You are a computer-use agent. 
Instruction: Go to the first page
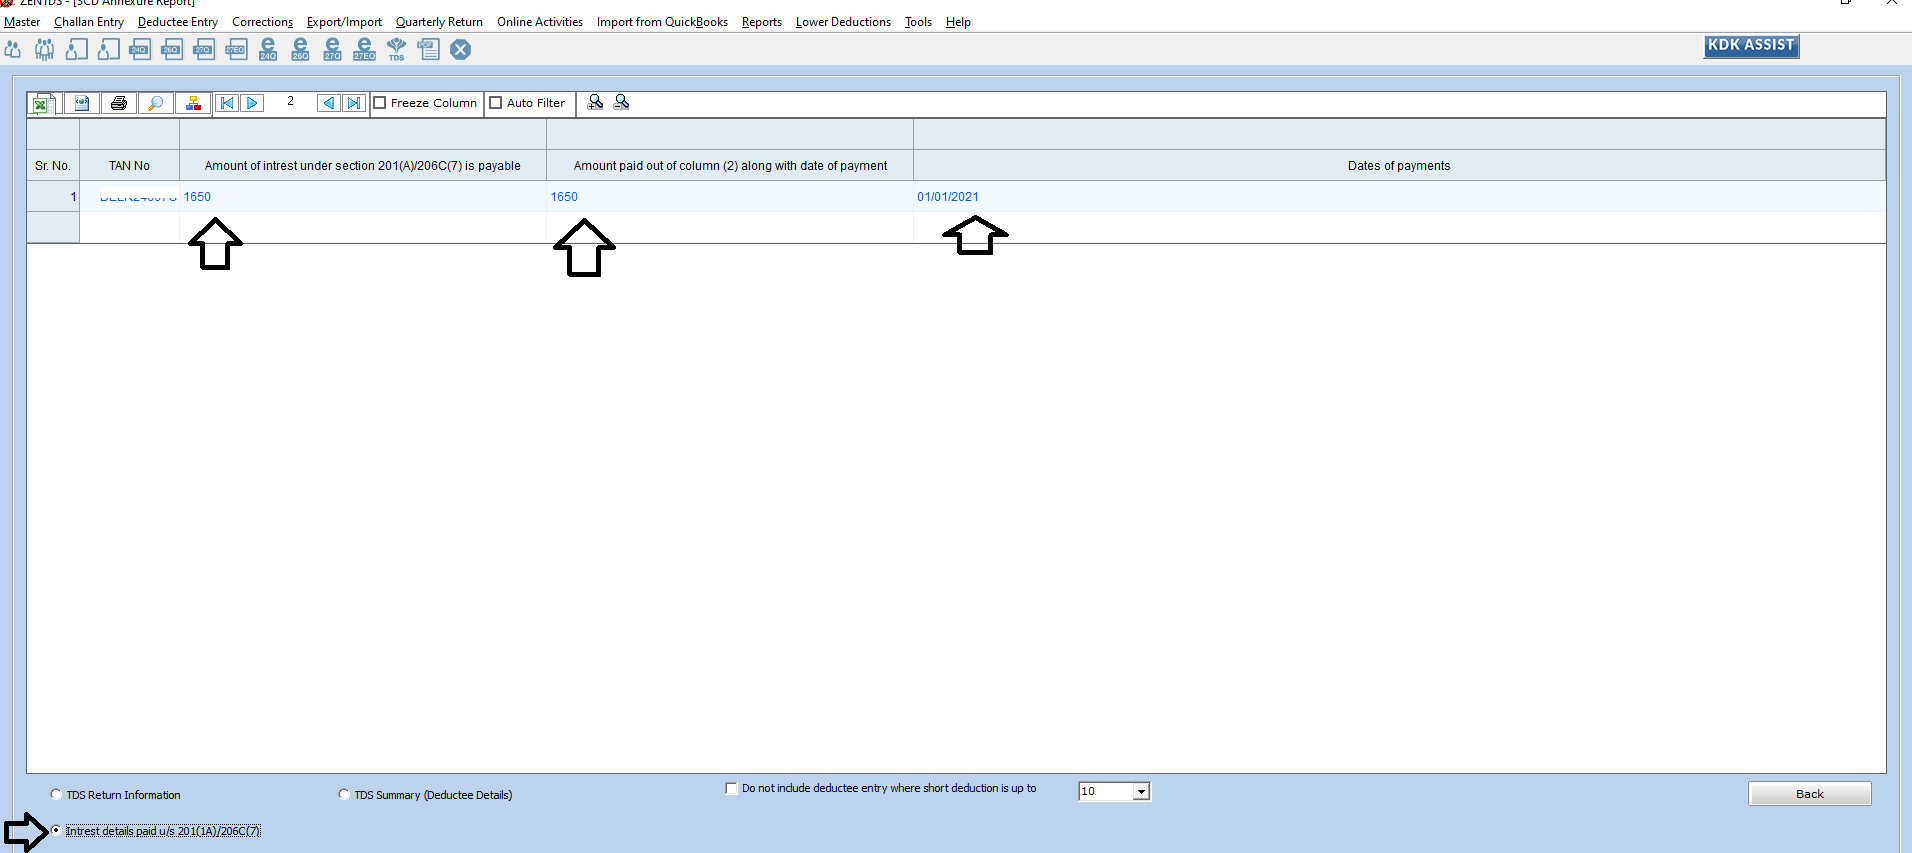(227, 103)
